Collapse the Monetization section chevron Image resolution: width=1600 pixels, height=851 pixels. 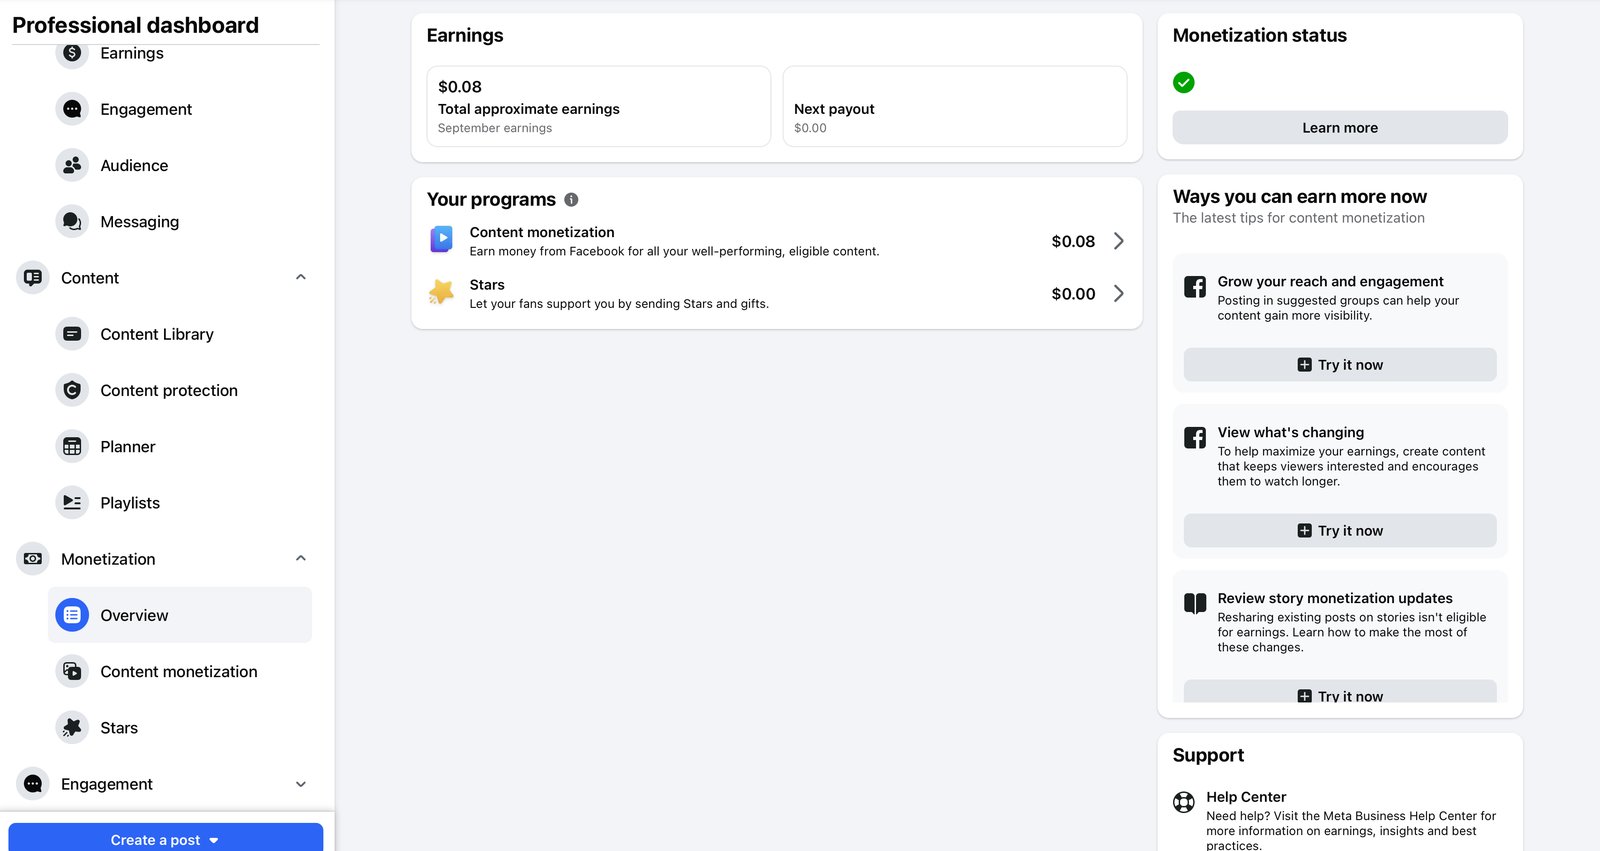(301, 558)
